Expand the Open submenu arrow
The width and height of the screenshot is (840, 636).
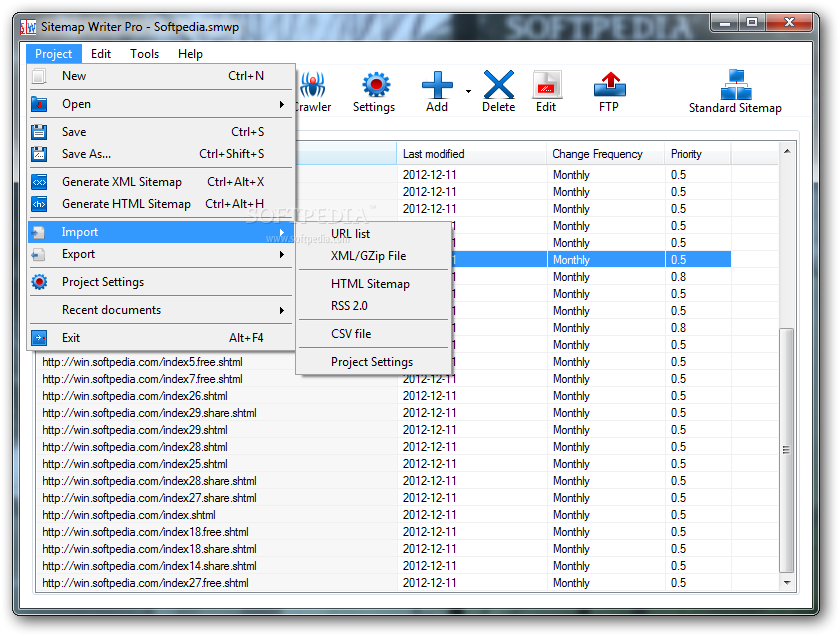pos(282,104)
